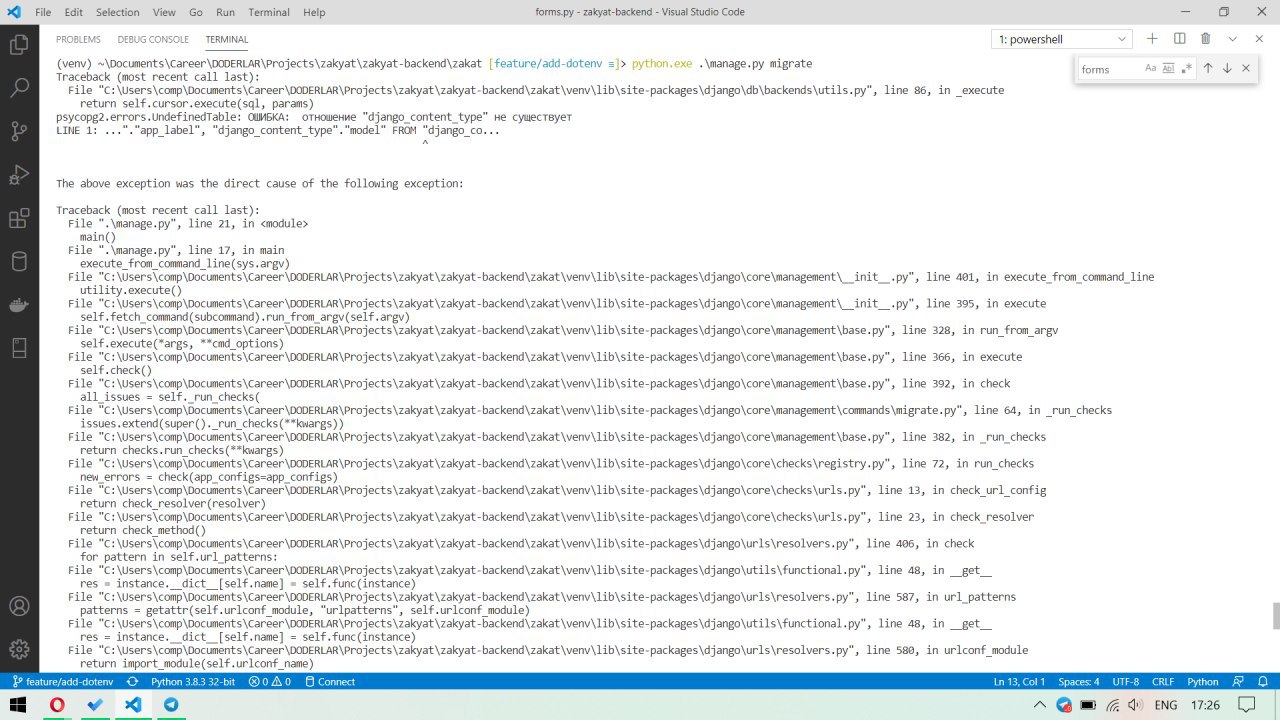1280x720 pixels.
Task: Kill terminal with trash icon
Action: click(1205, 39)
